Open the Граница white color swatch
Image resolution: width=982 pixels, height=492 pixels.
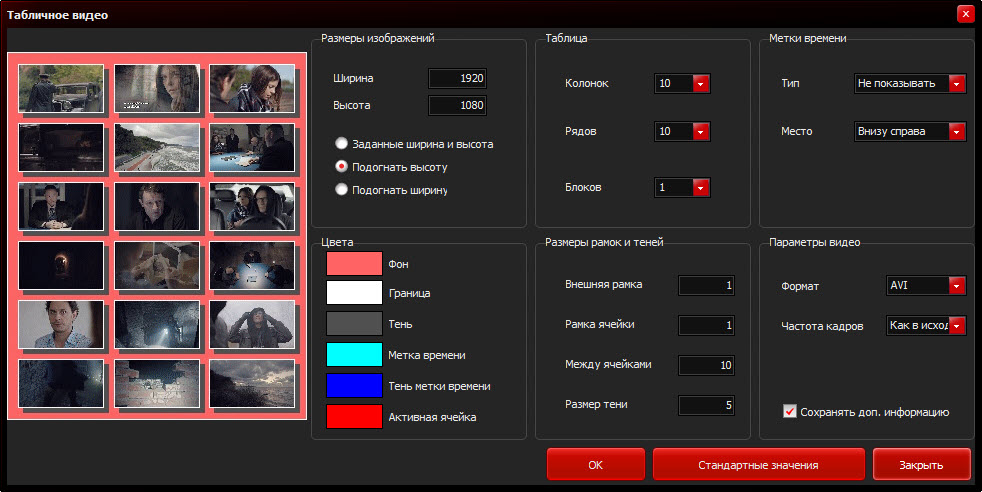pos(354,292)
